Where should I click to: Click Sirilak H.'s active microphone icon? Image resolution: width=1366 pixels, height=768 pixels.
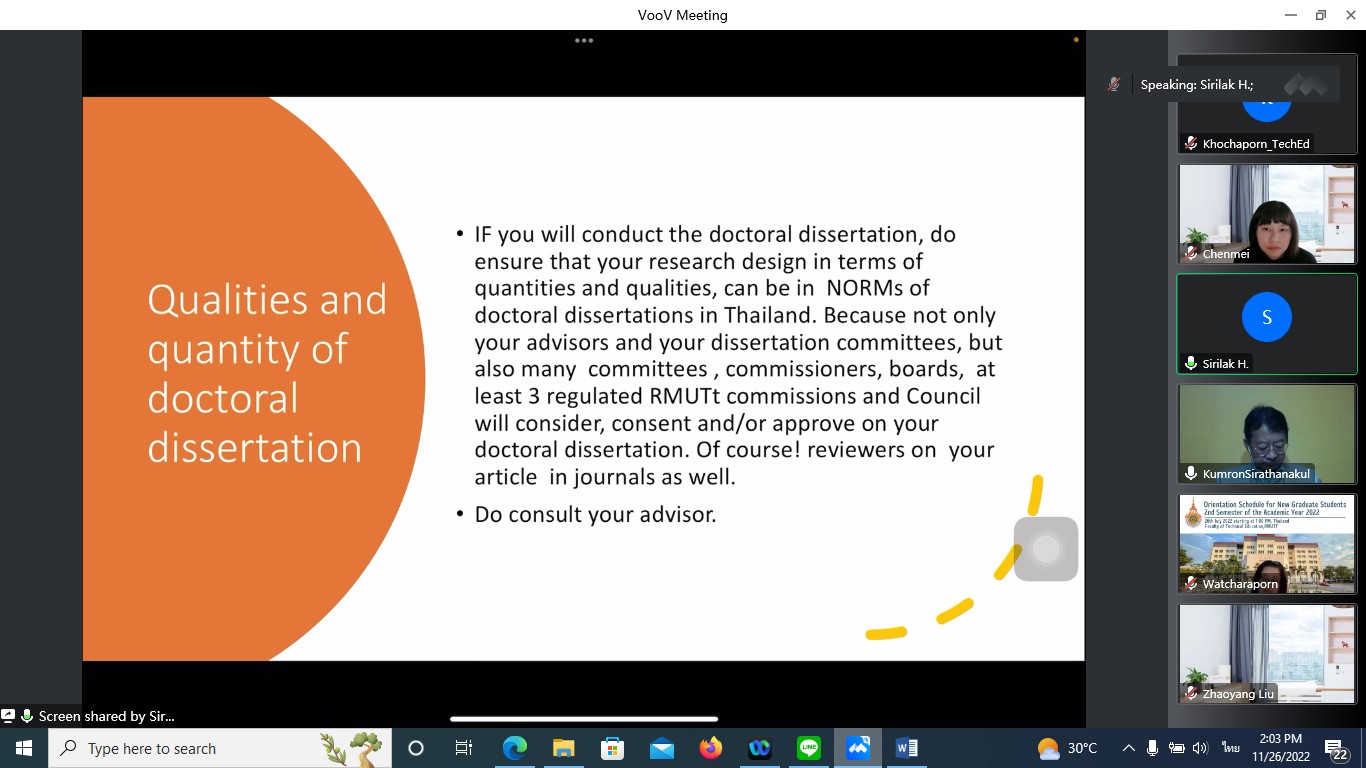(1191, 364)
